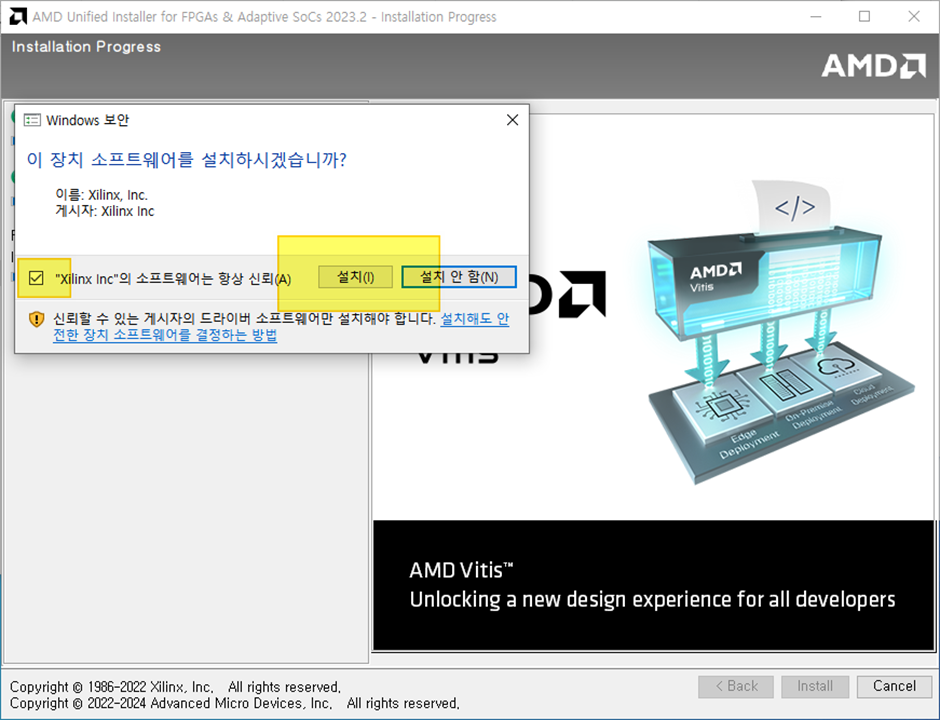The width and height of the screenshot is (940, 720).
Task: Click the AMD icon in title bar
Action: pos(18,16)
